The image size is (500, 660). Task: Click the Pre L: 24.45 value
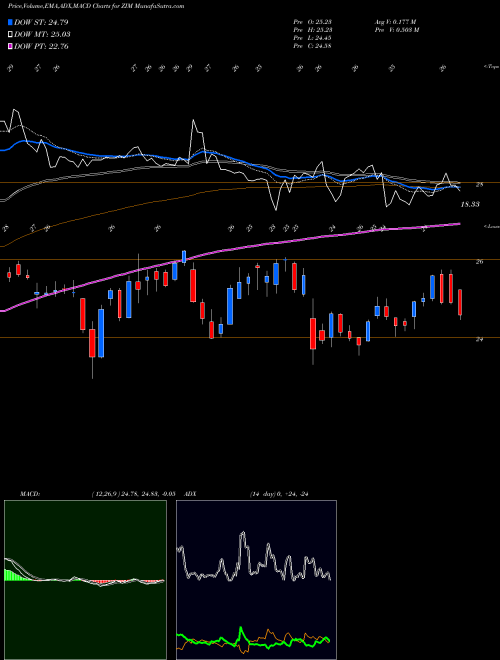coord(313,38)
